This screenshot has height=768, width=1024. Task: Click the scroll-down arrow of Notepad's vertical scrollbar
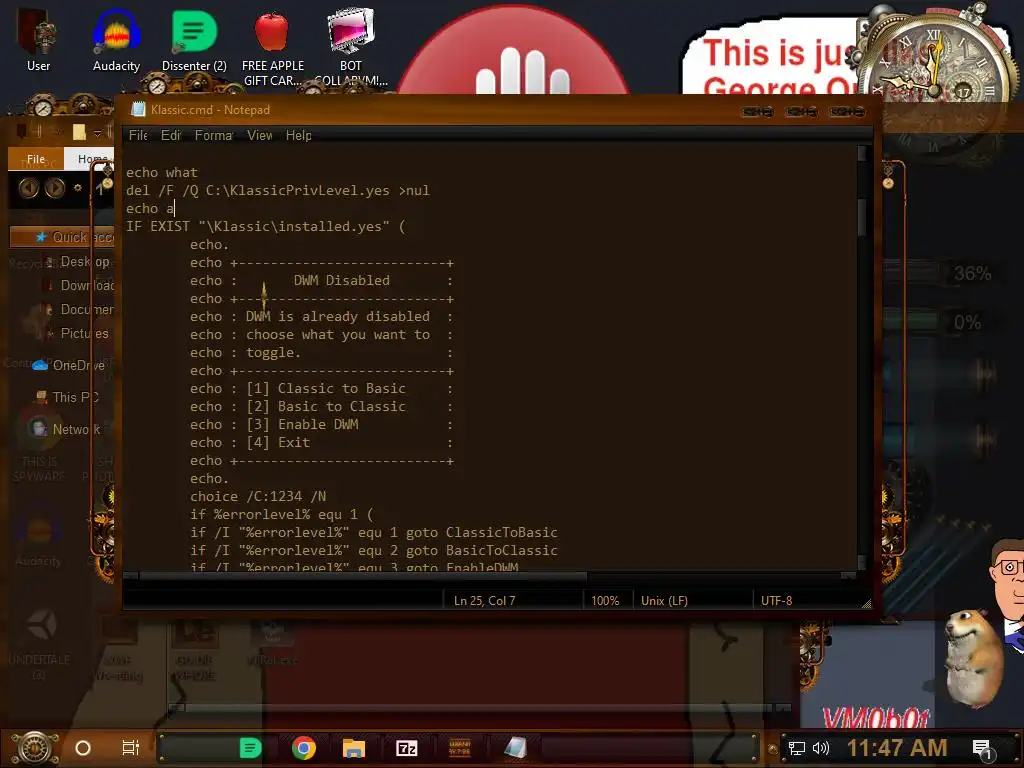(862, 562)
